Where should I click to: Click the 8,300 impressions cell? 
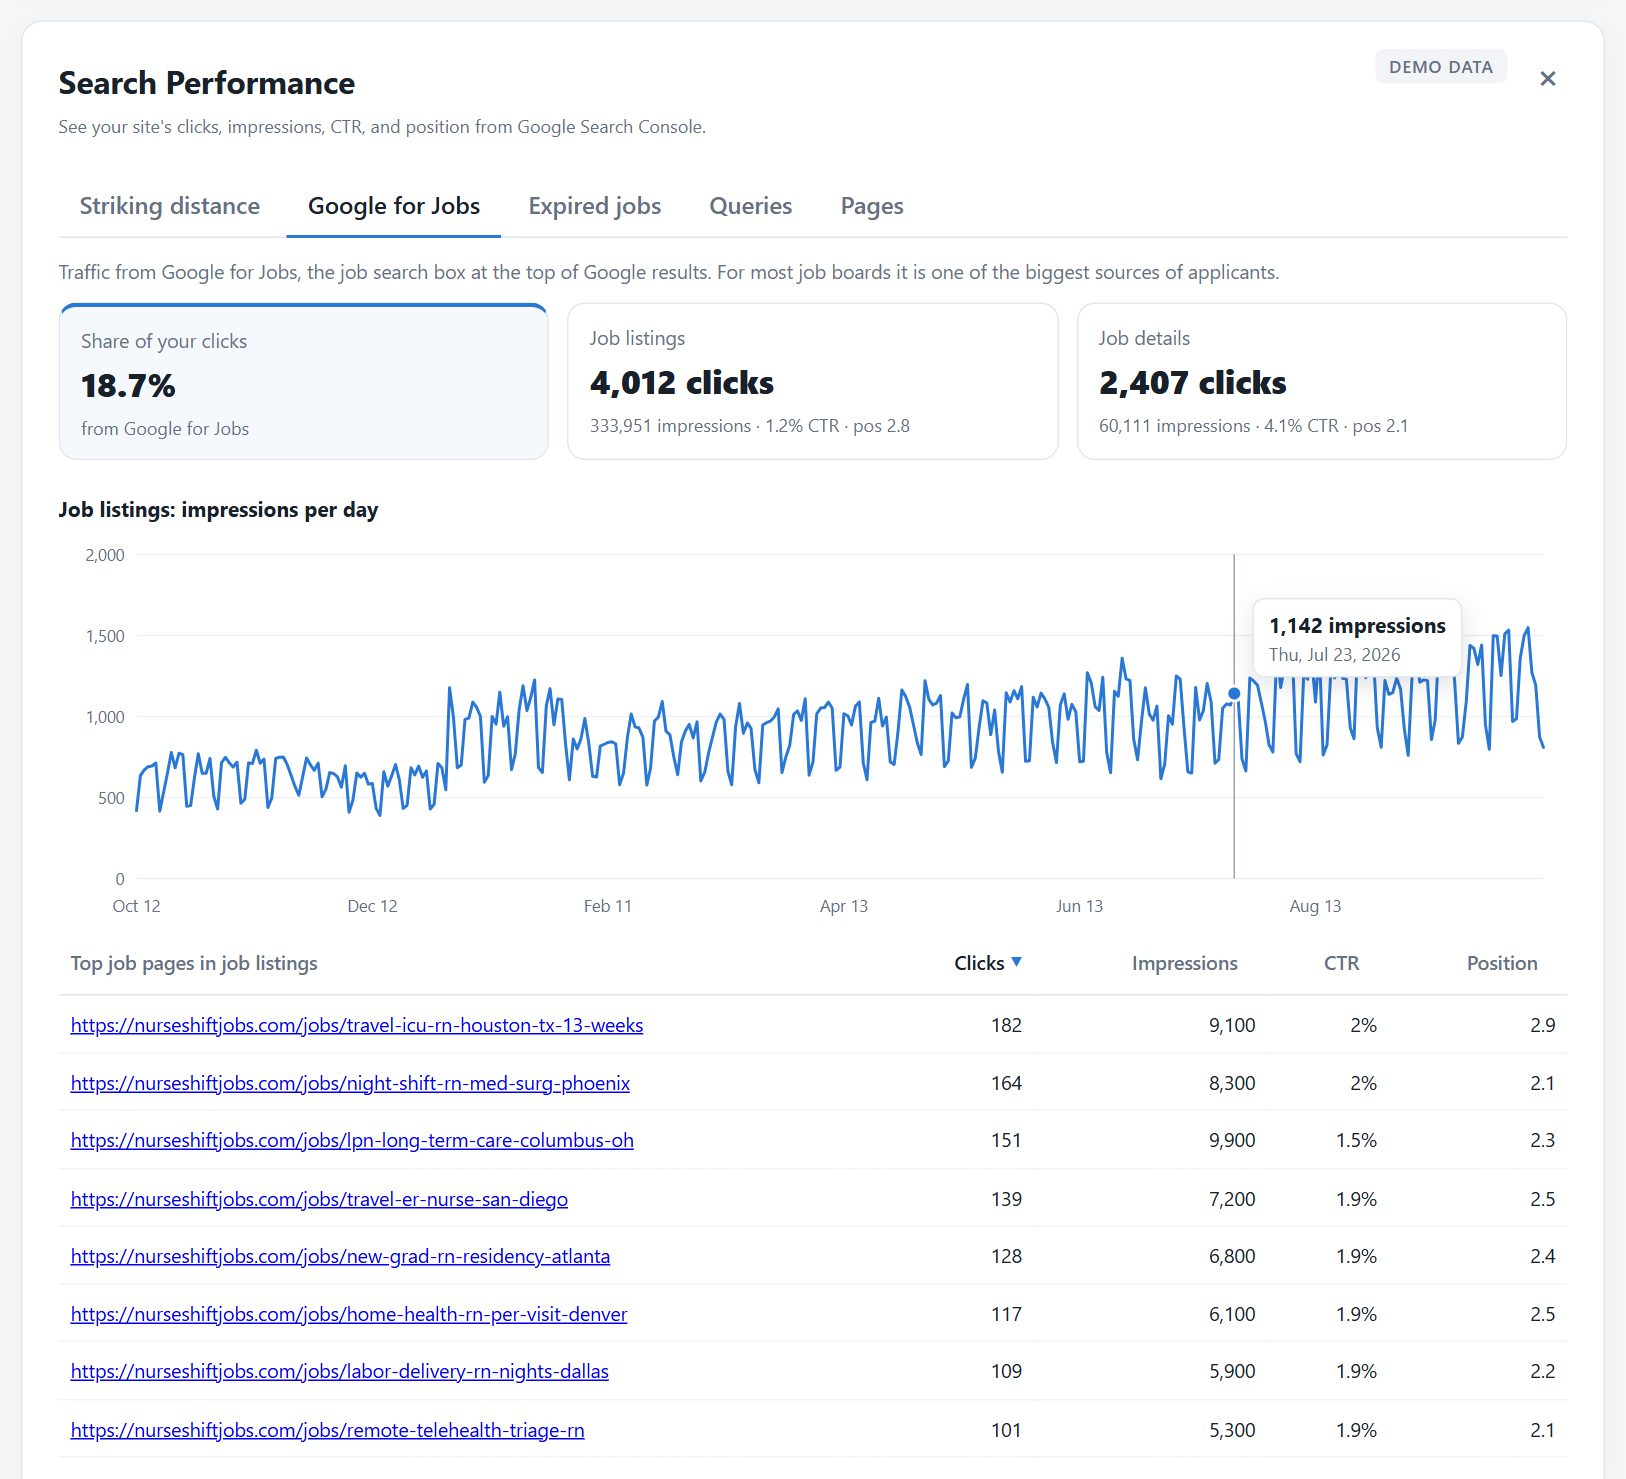pos(1232,1083)
